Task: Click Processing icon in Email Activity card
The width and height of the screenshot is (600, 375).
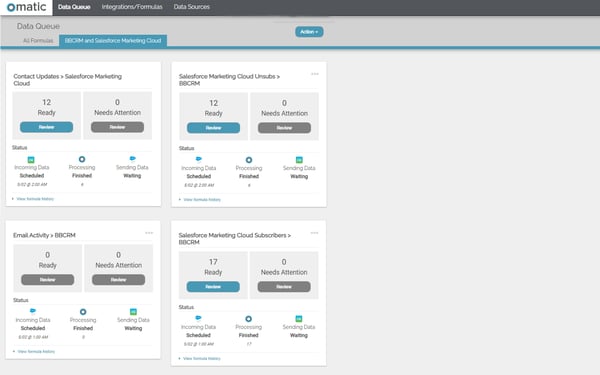Action: (83, 312)
